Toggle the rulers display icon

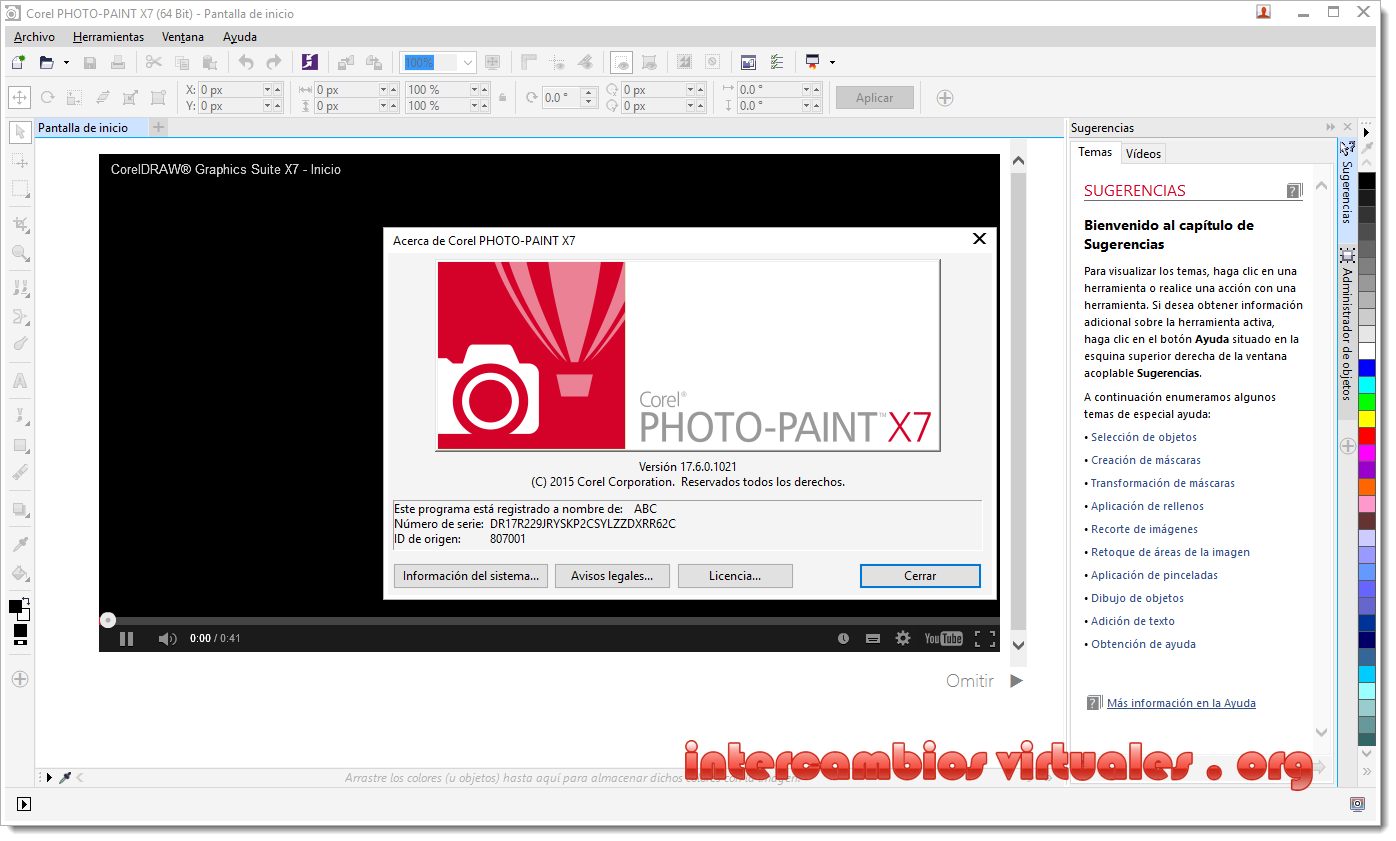click(530, 62)
